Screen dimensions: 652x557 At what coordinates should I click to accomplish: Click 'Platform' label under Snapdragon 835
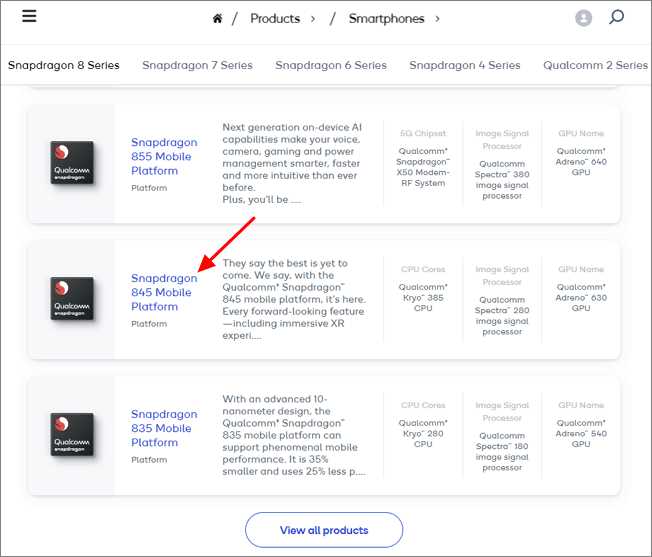pos(149,460)
